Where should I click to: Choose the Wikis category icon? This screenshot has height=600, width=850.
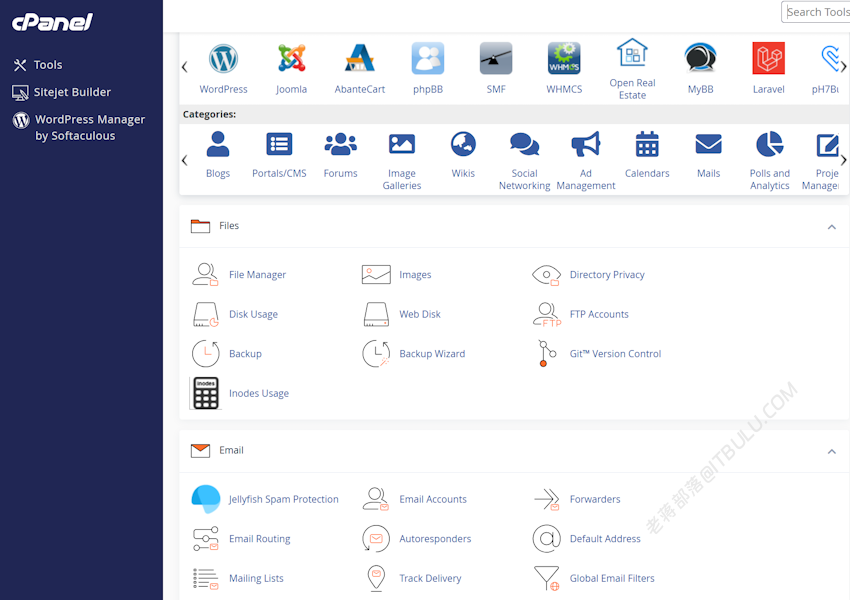pos(463,144)
